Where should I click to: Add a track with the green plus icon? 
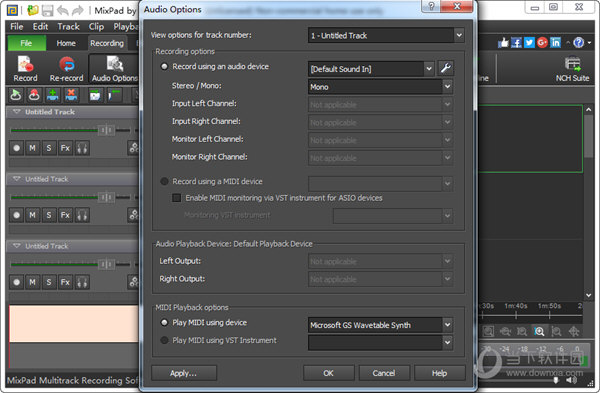tap(53, 95)
